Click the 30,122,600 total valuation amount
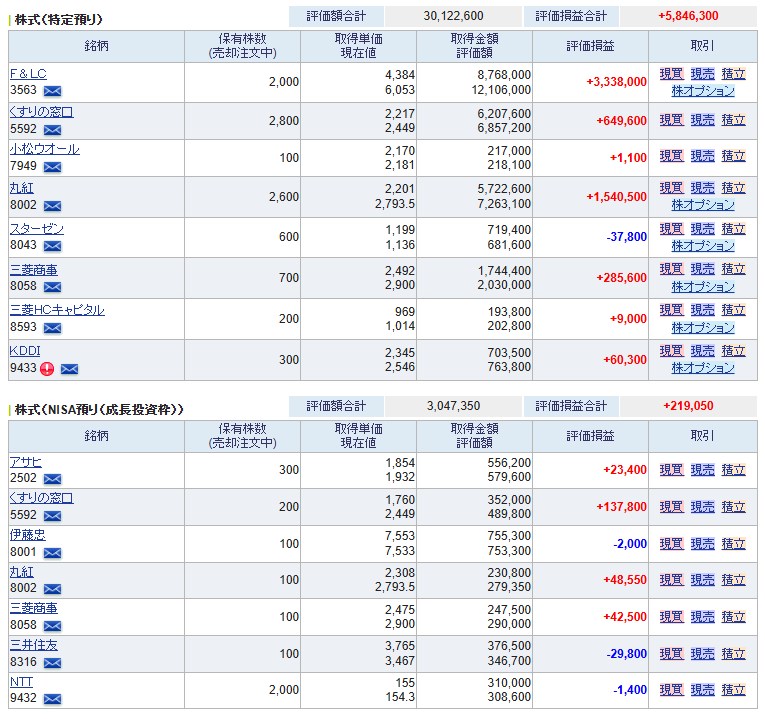 click(453, 16)
